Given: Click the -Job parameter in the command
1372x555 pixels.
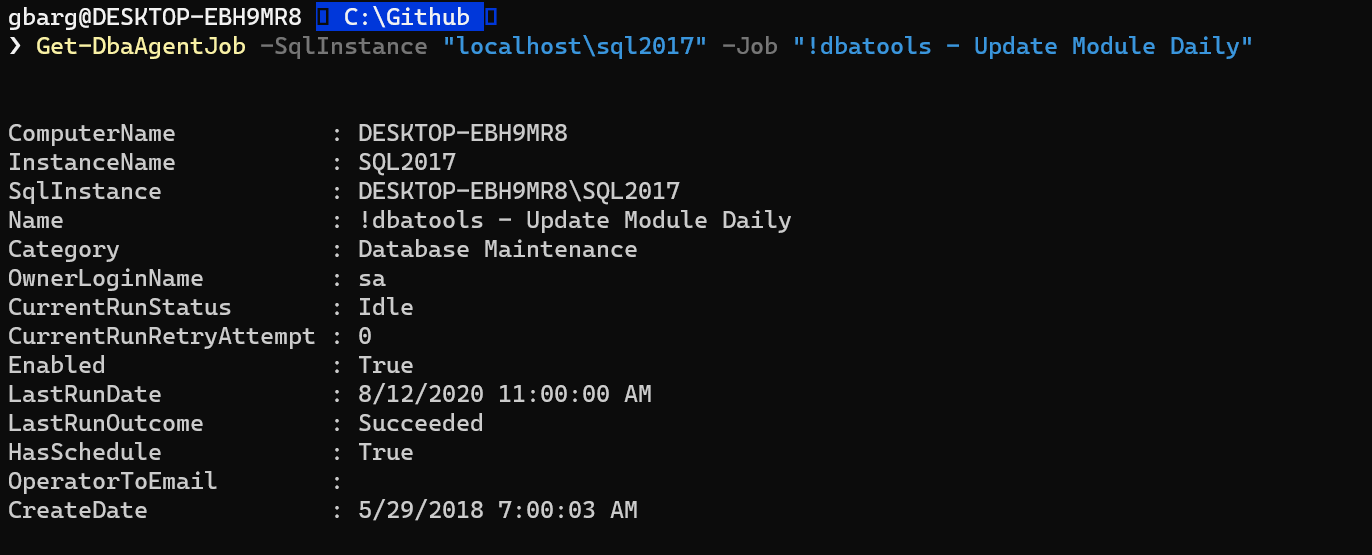Looking at the screenshot, I should tap(749, 47).
